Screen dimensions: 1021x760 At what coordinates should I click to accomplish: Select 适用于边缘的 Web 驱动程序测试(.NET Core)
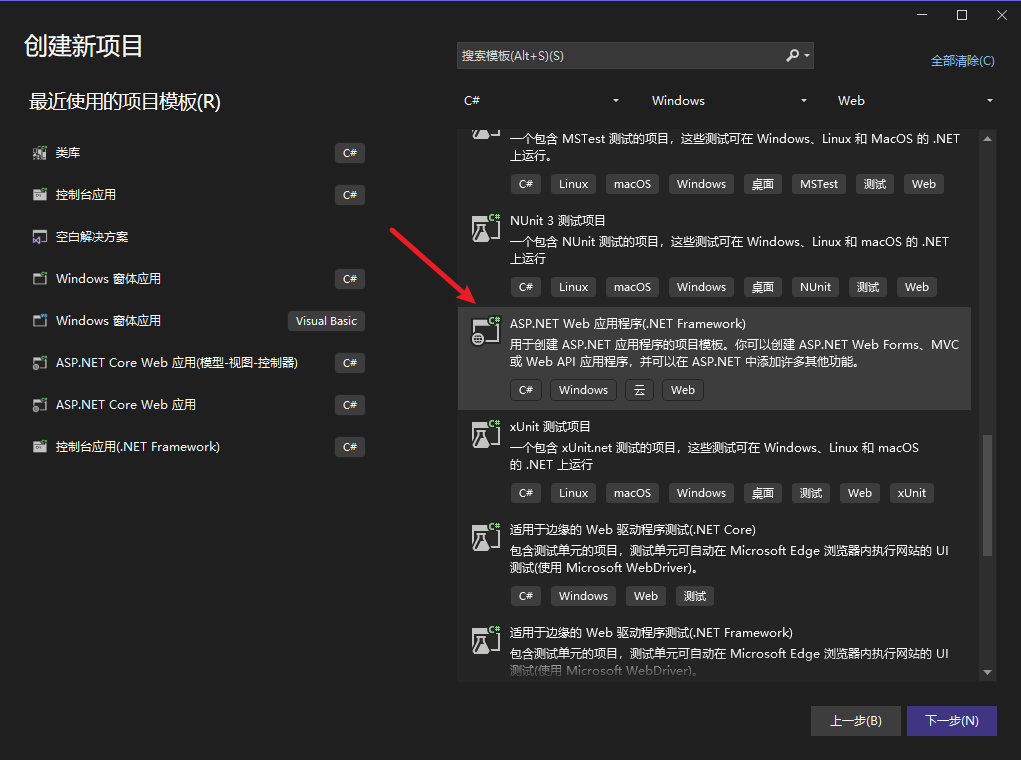coord(714,564)
